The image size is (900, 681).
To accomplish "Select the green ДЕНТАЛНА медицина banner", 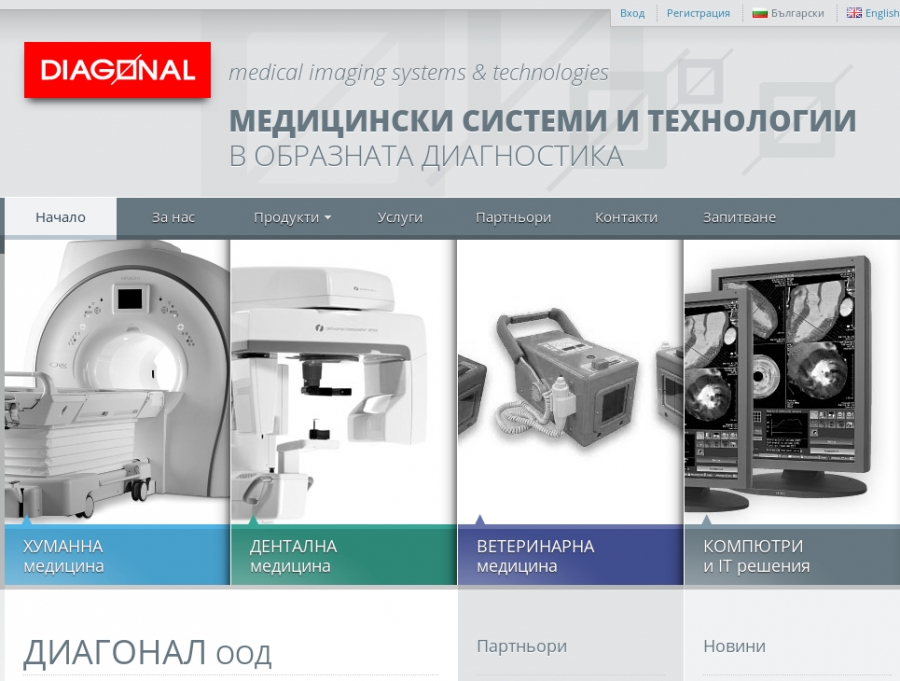I will (x=343, y=556).
